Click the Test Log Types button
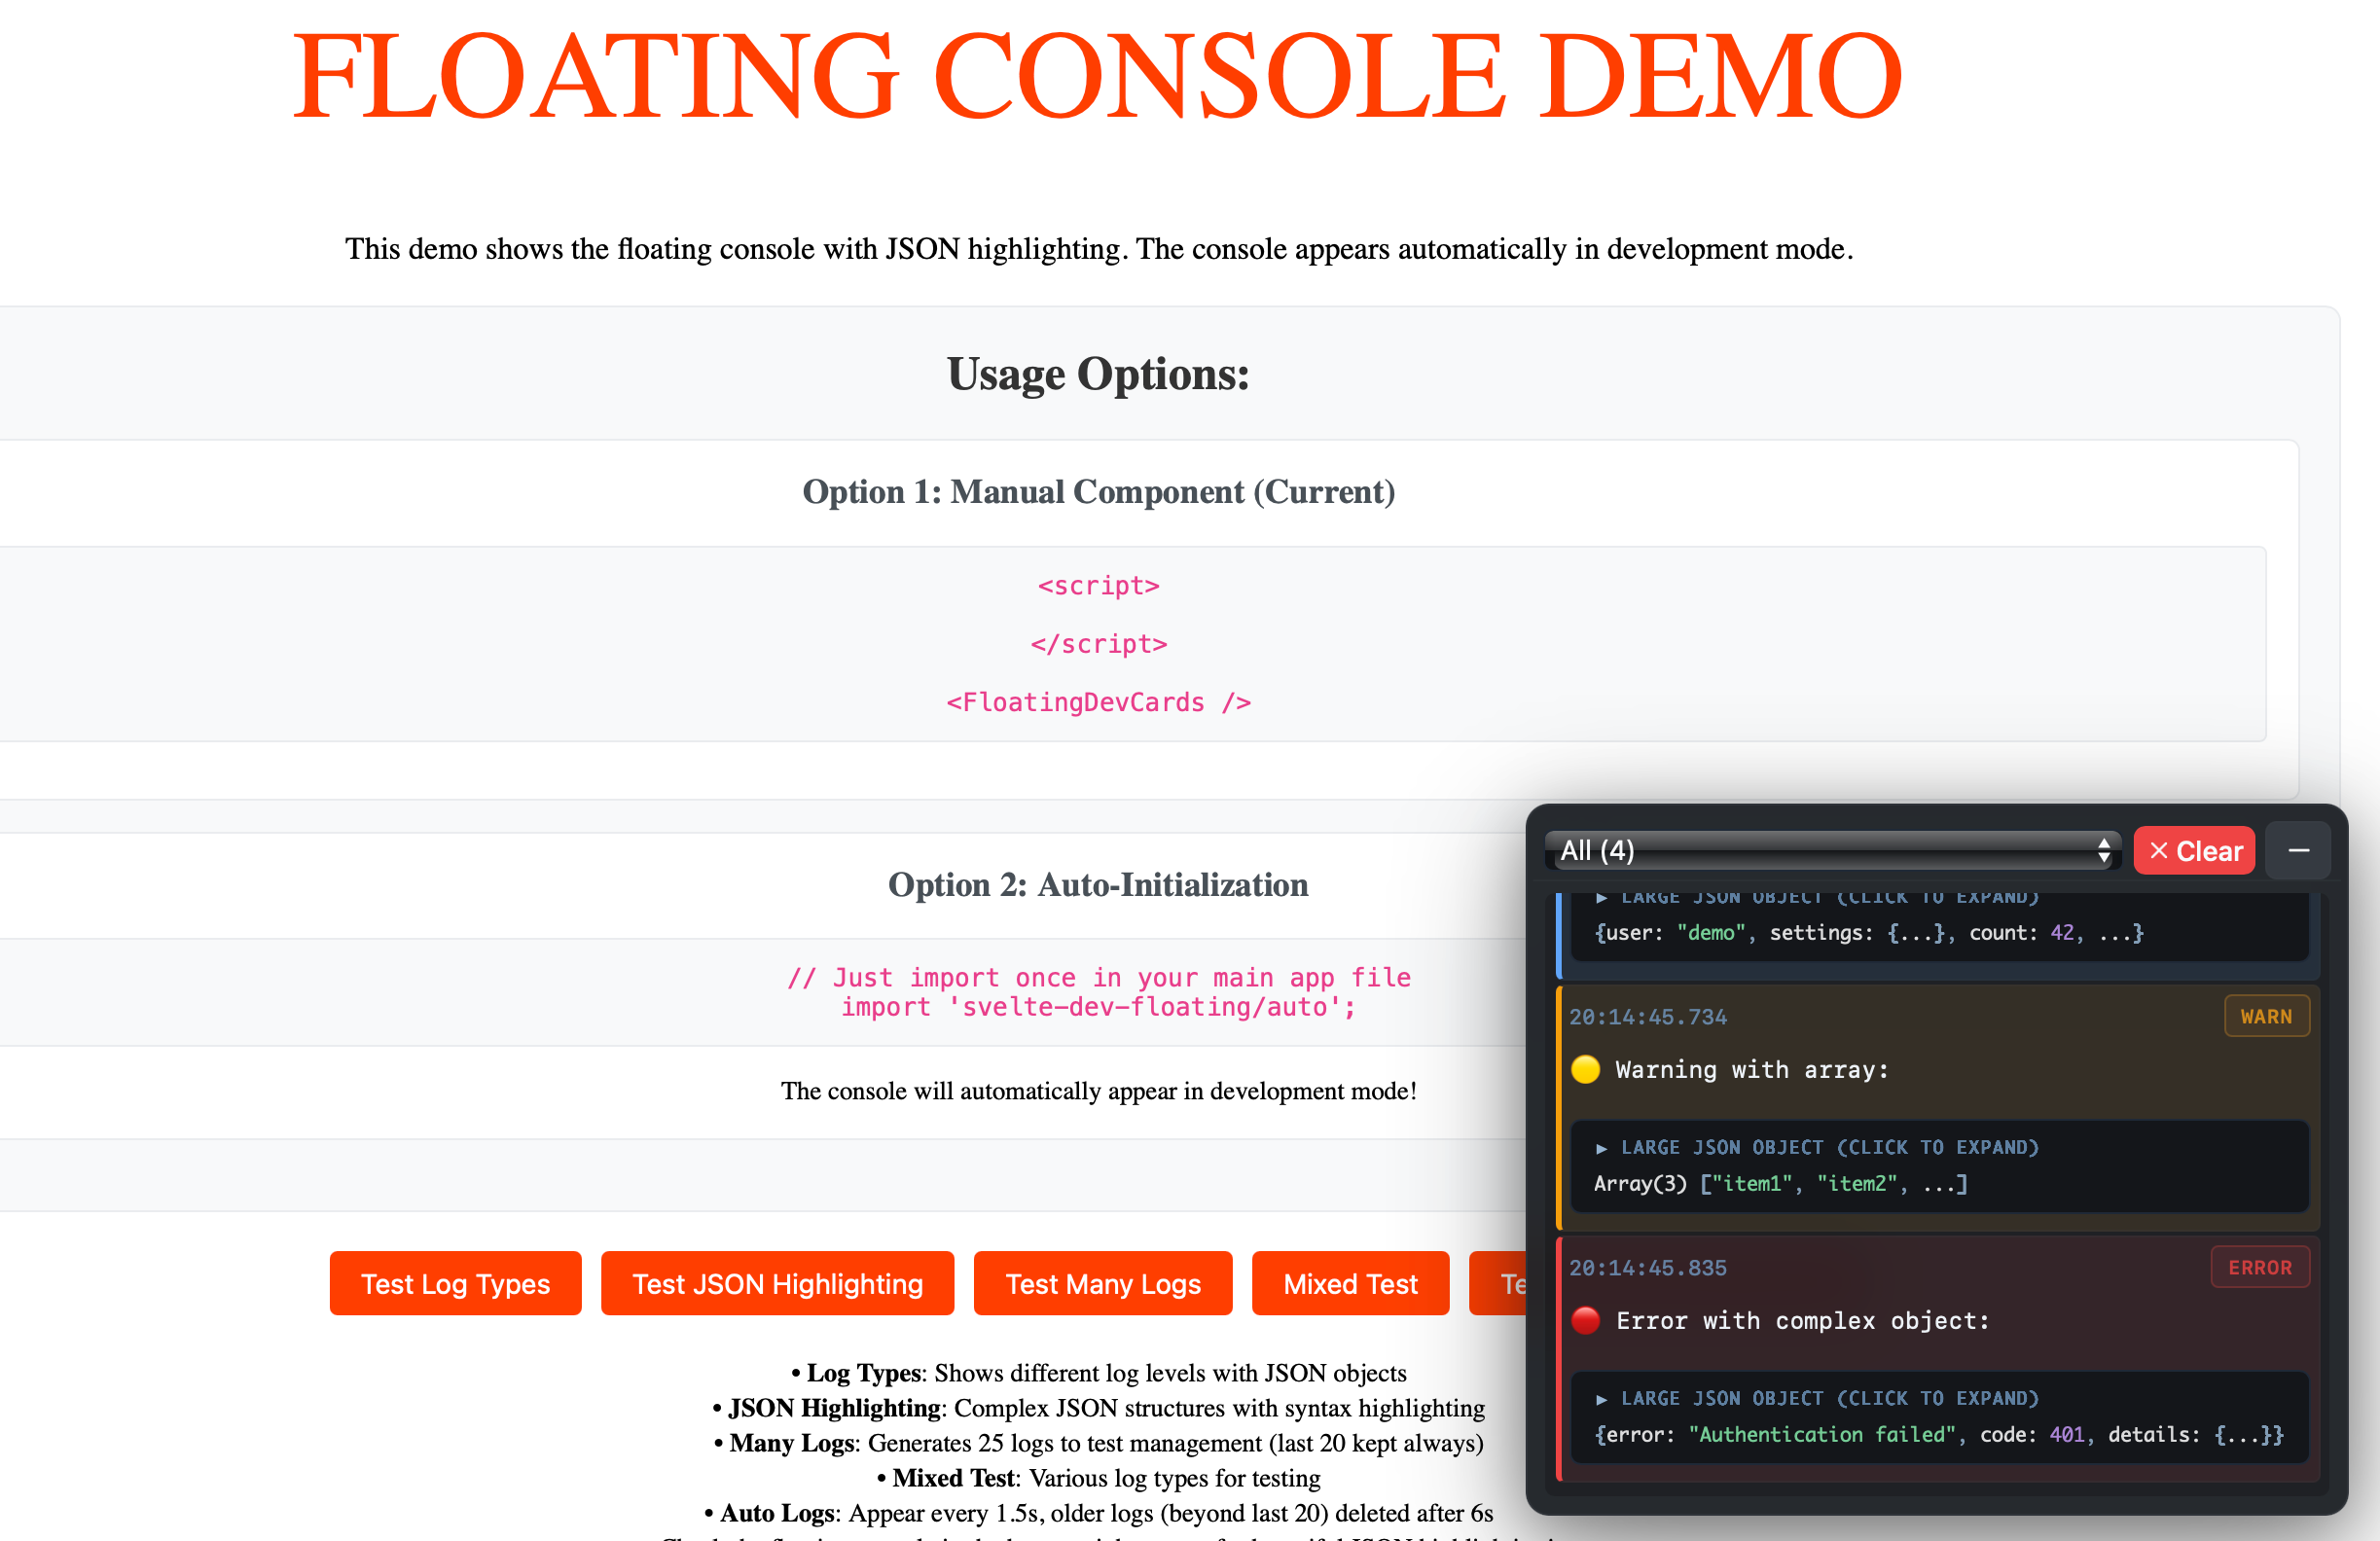Screen dimensions: 2380x1541 click(x=455, y=1283)
